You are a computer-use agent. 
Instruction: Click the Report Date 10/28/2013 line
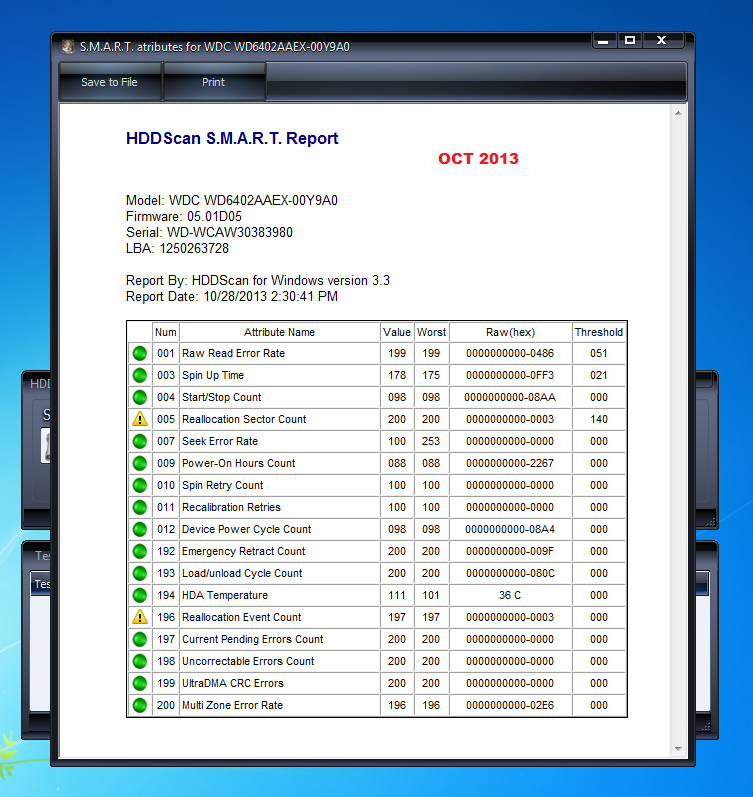(232, 296)
